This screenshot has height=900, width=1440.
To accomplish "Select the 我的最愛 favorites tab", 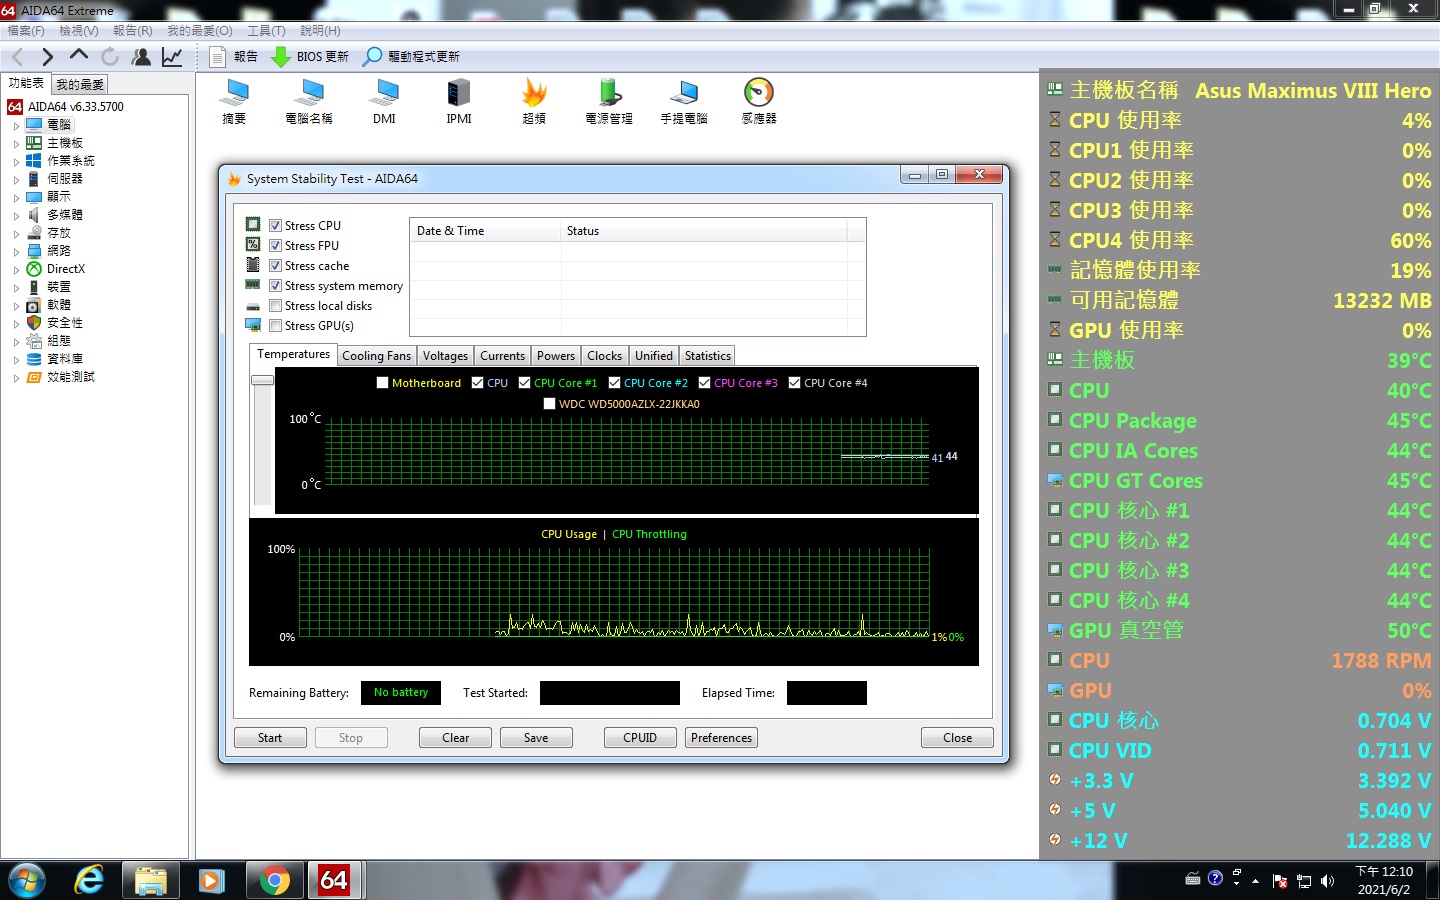I will [80, 85].
